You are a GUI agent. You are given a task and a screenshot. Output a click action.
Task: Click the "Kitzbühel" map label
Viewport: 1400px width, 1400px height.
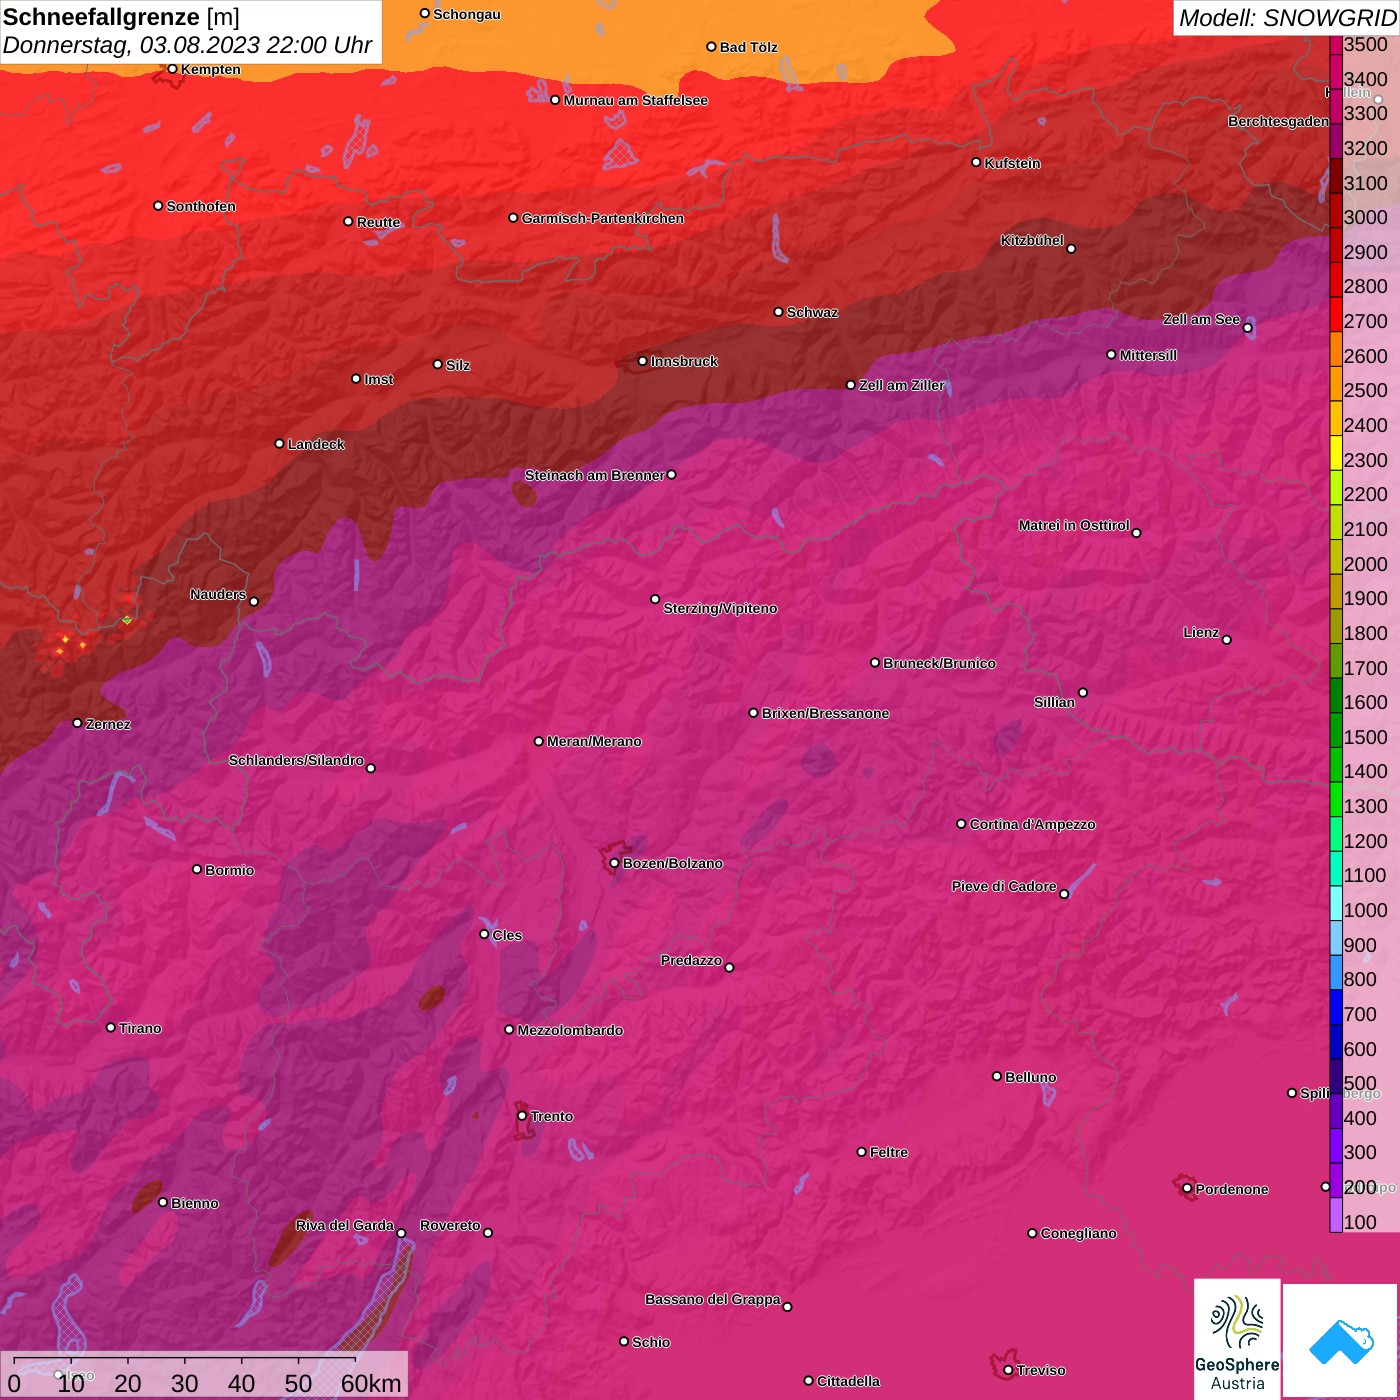1032,240
